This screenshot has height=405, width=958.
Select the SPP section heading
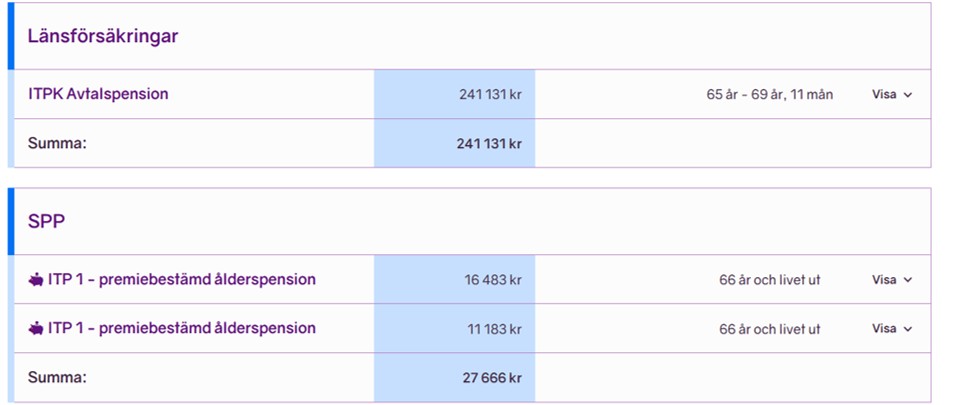46,221
